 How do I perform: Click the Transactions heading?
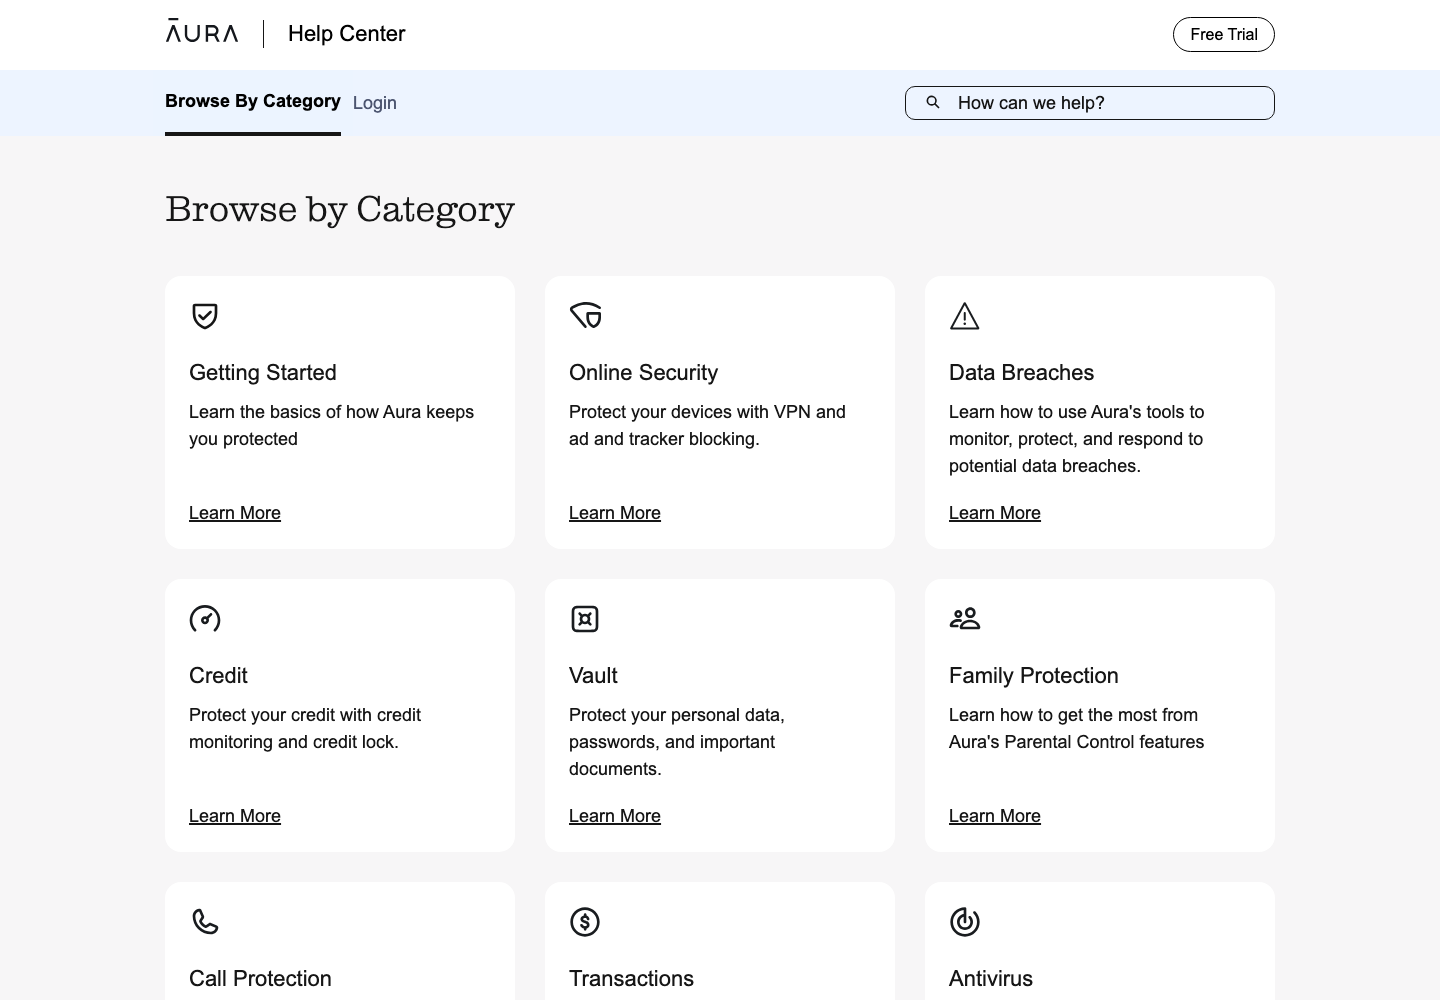pos(631,979)
